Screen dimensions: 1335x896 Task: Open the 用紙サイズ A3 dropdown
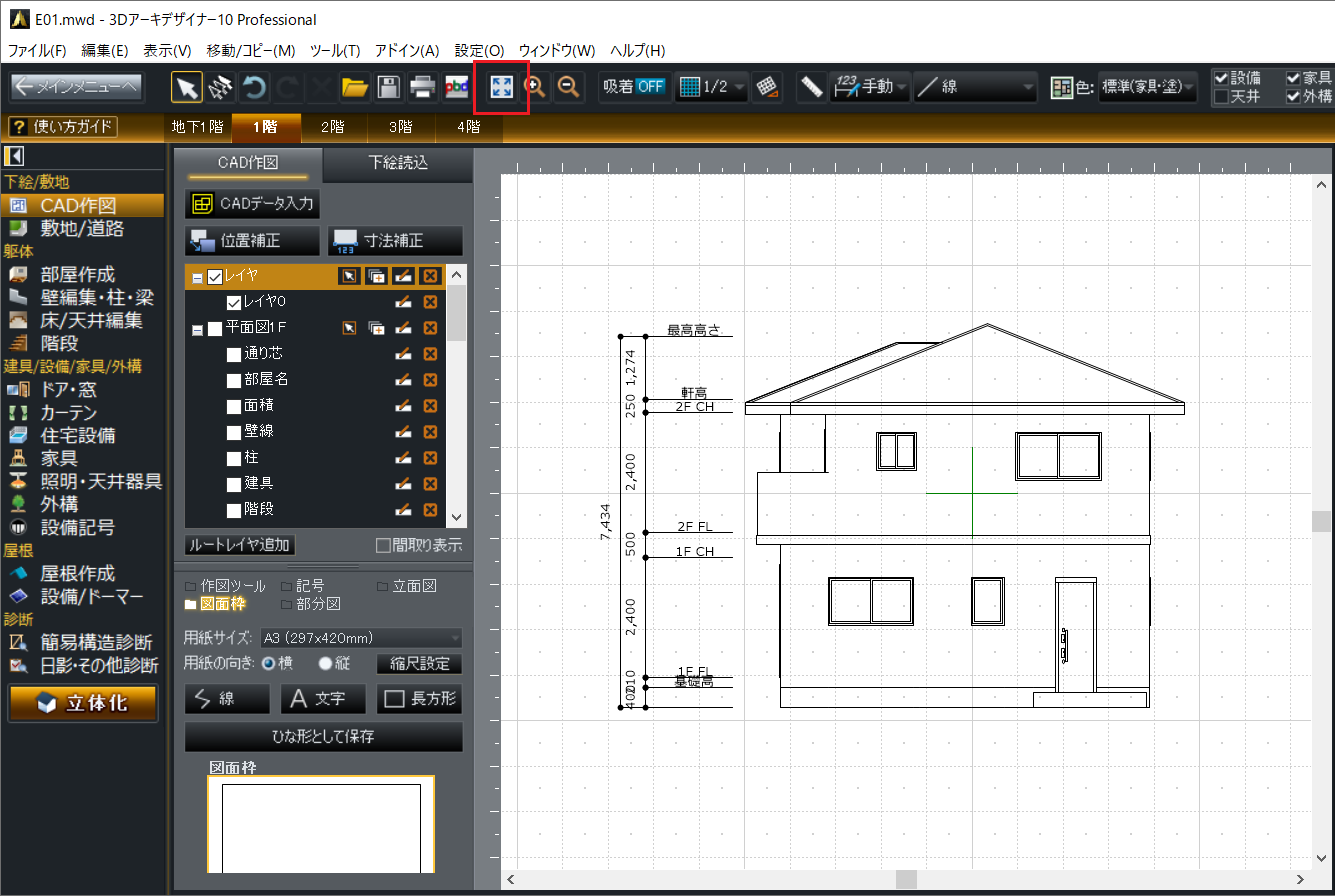360,638
